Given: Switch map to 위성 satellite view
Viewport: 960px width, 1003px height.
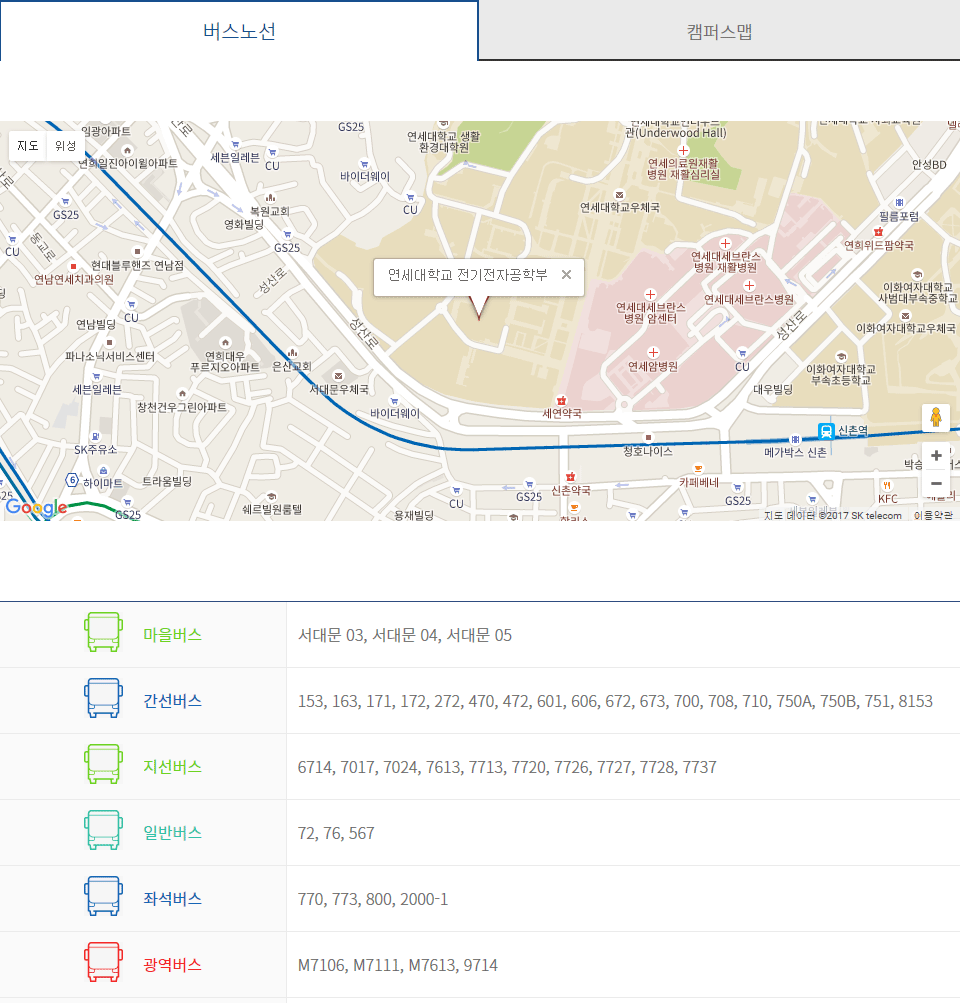Looking at the screenshot, I should point(65,146).
